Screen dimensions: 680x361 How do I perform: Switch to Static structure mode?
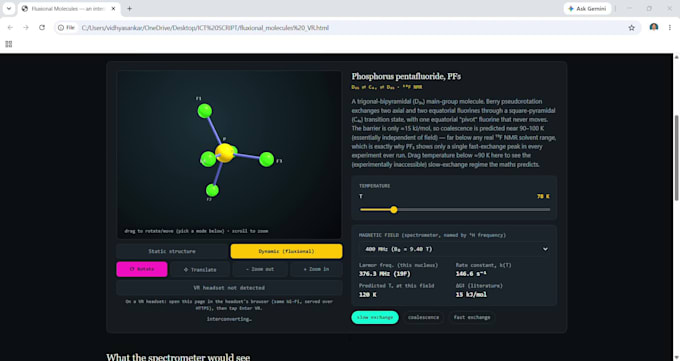[172, 251]
